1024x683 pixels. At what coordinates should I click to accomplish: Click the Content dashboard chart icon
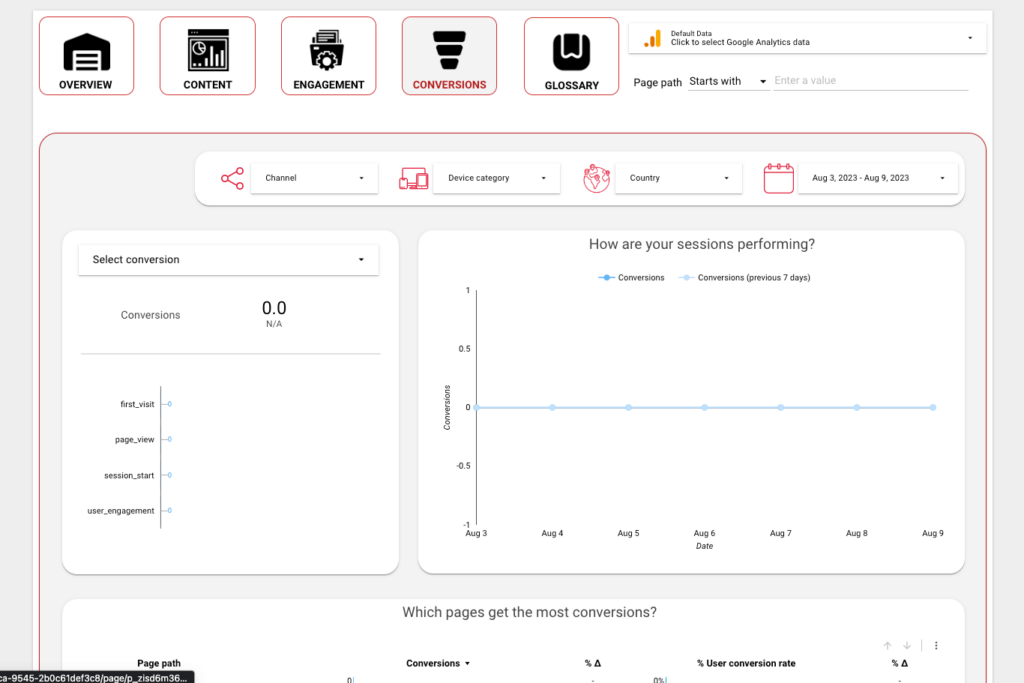pos(208,50)
